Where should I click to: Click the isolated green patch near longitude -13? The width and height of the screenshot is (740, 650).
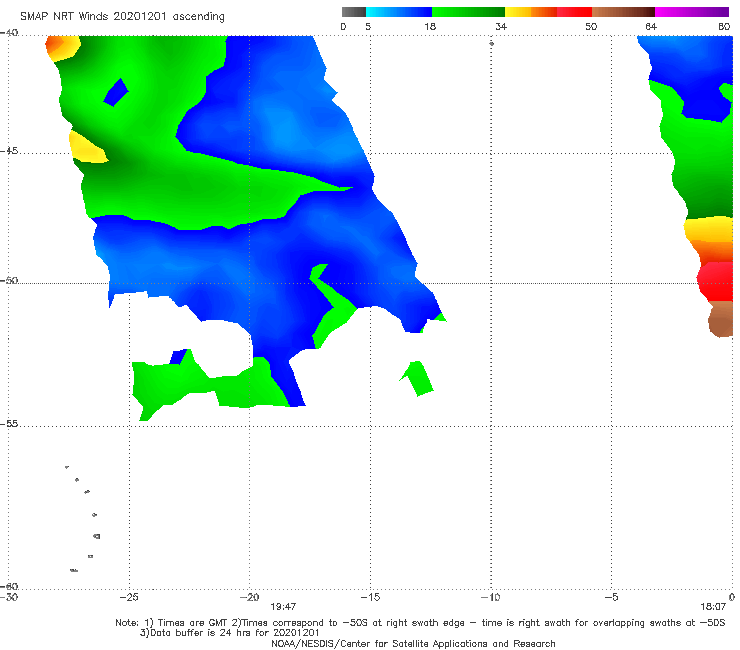click(x=418, y=378)
